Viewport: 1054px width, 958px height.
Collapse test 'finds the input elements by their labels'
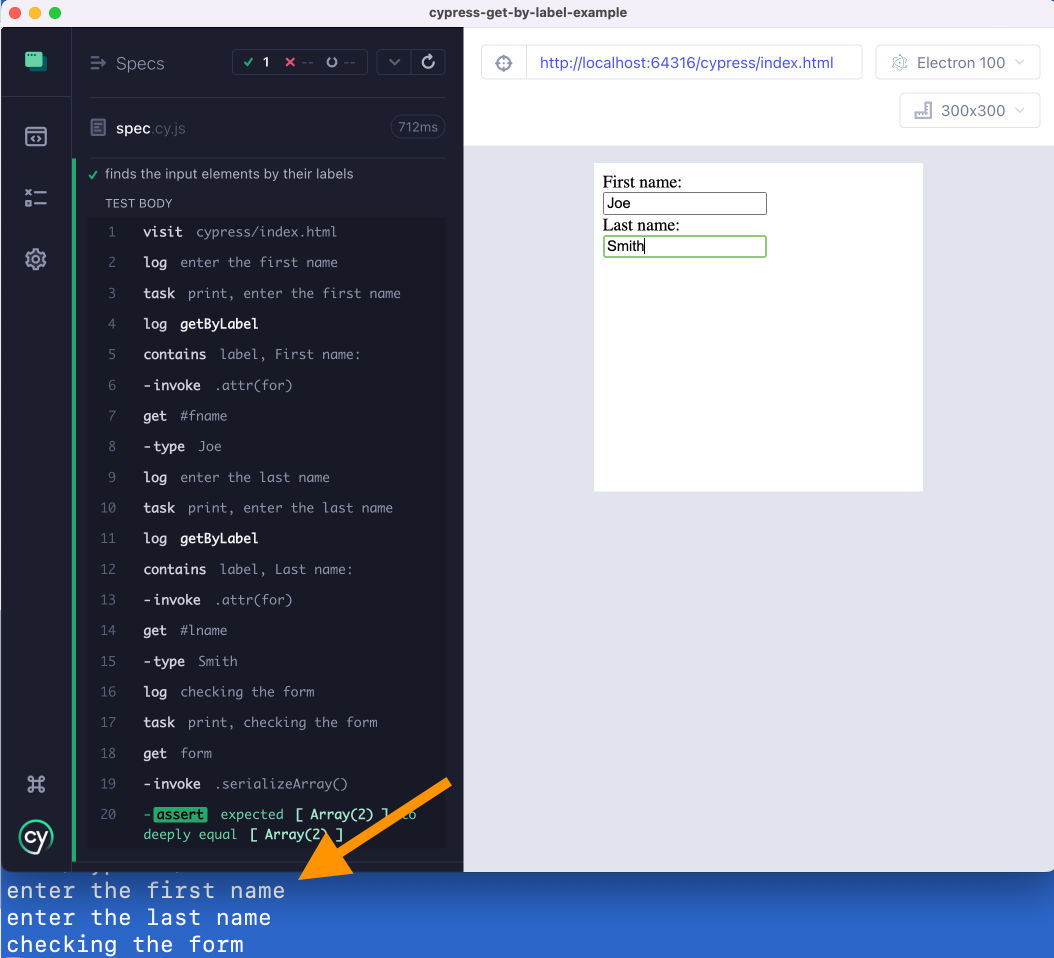[x=229, y=174]
